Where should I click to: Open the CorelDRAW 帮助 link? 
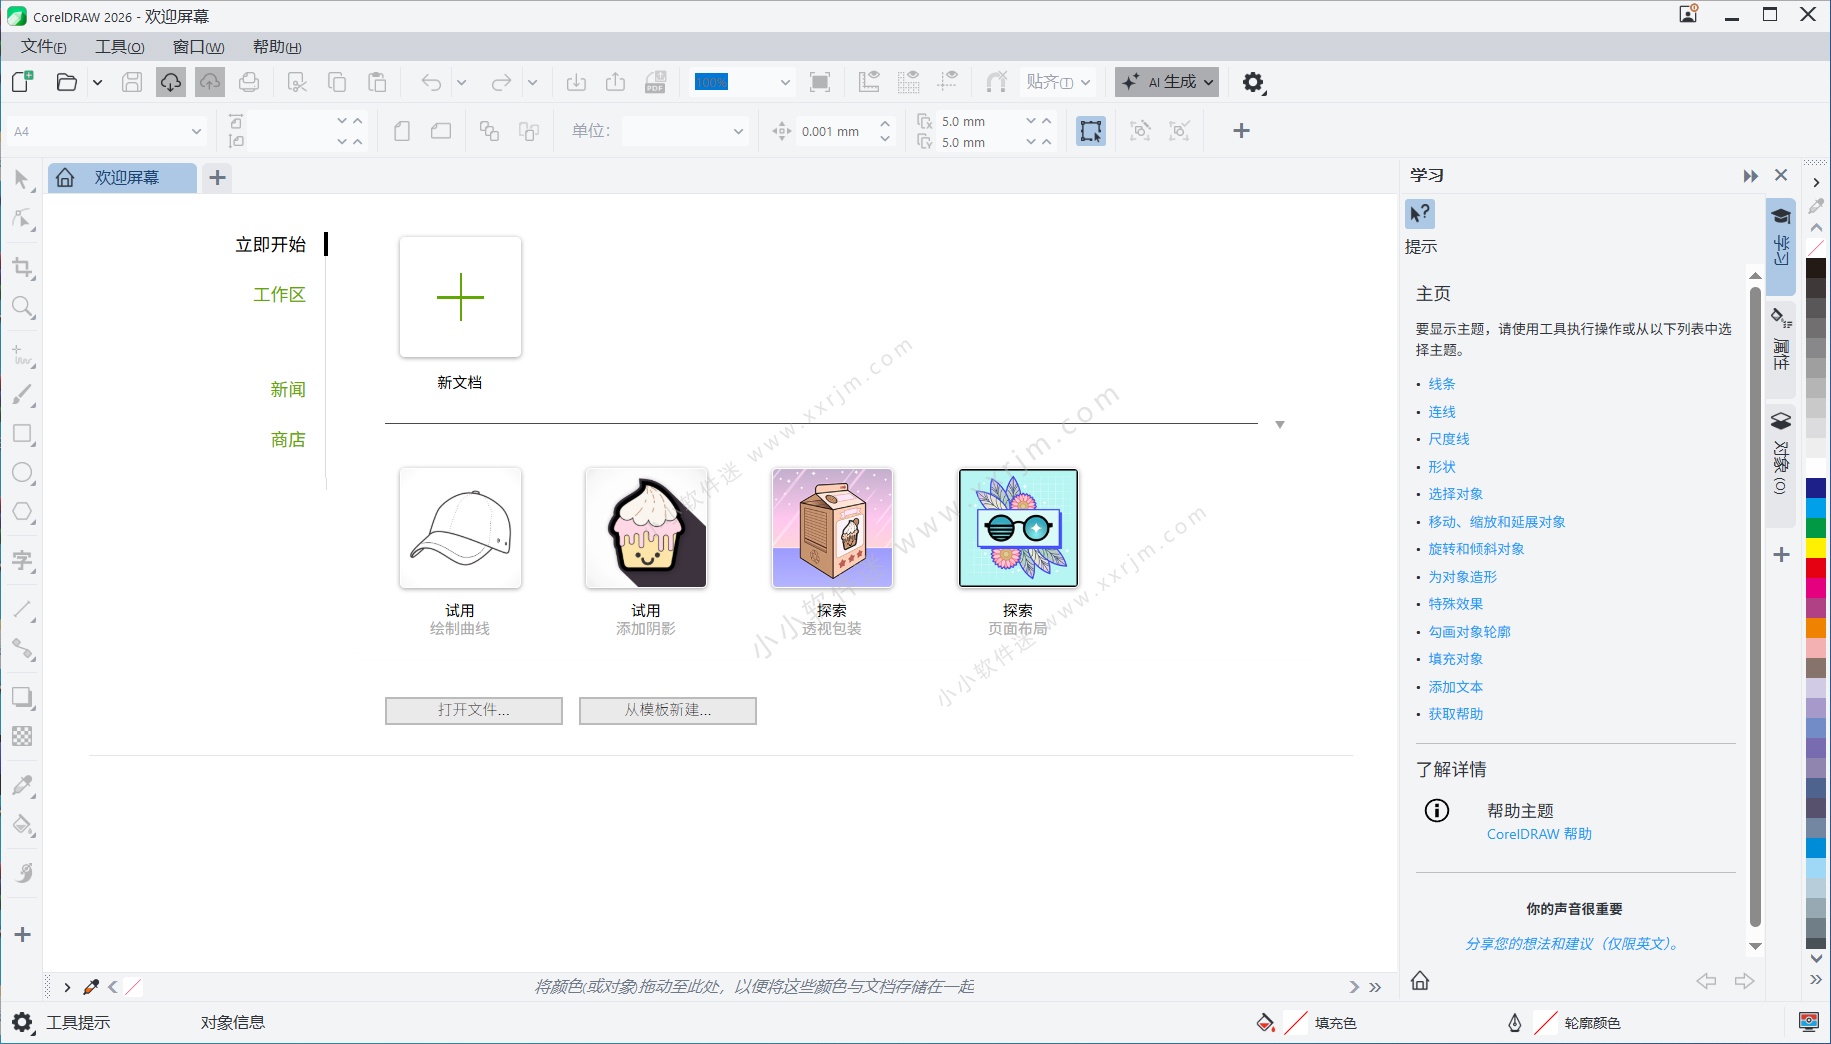coord(1538,833)
